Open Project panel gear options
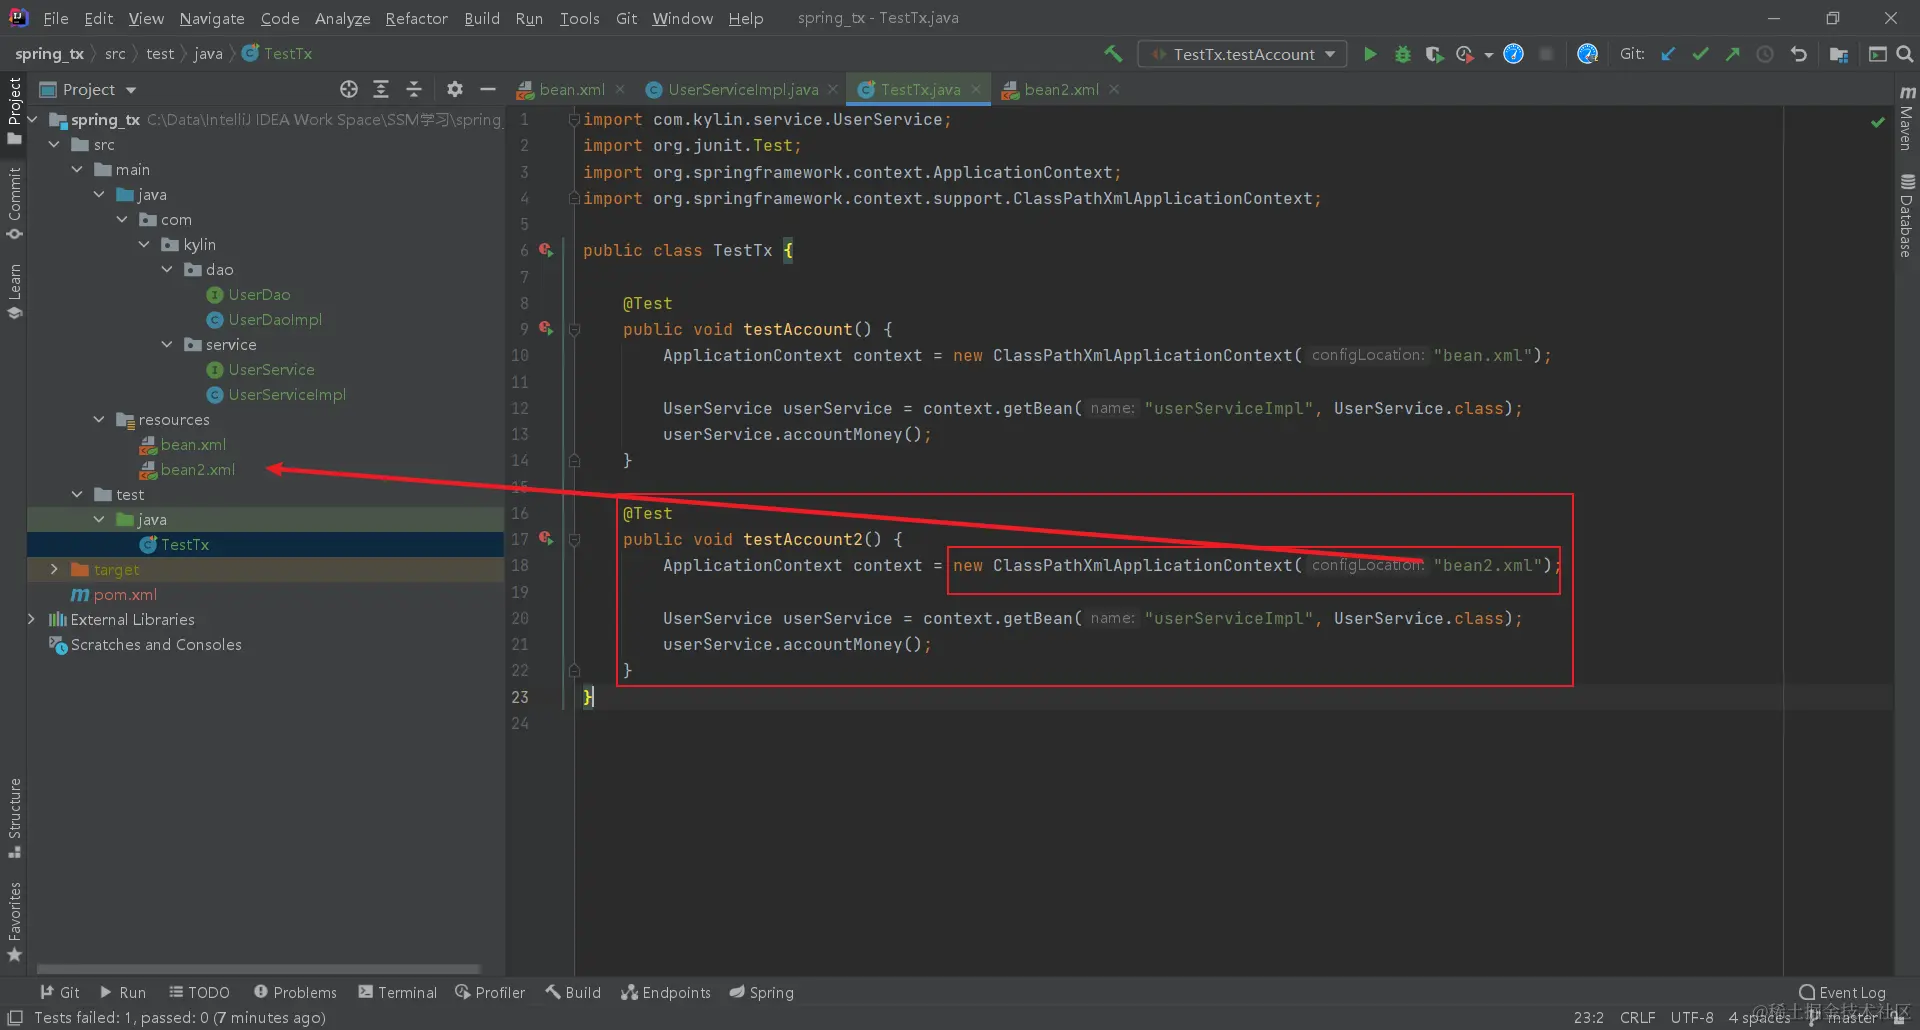1920x1030 pixels. click(x=455, y=89)
